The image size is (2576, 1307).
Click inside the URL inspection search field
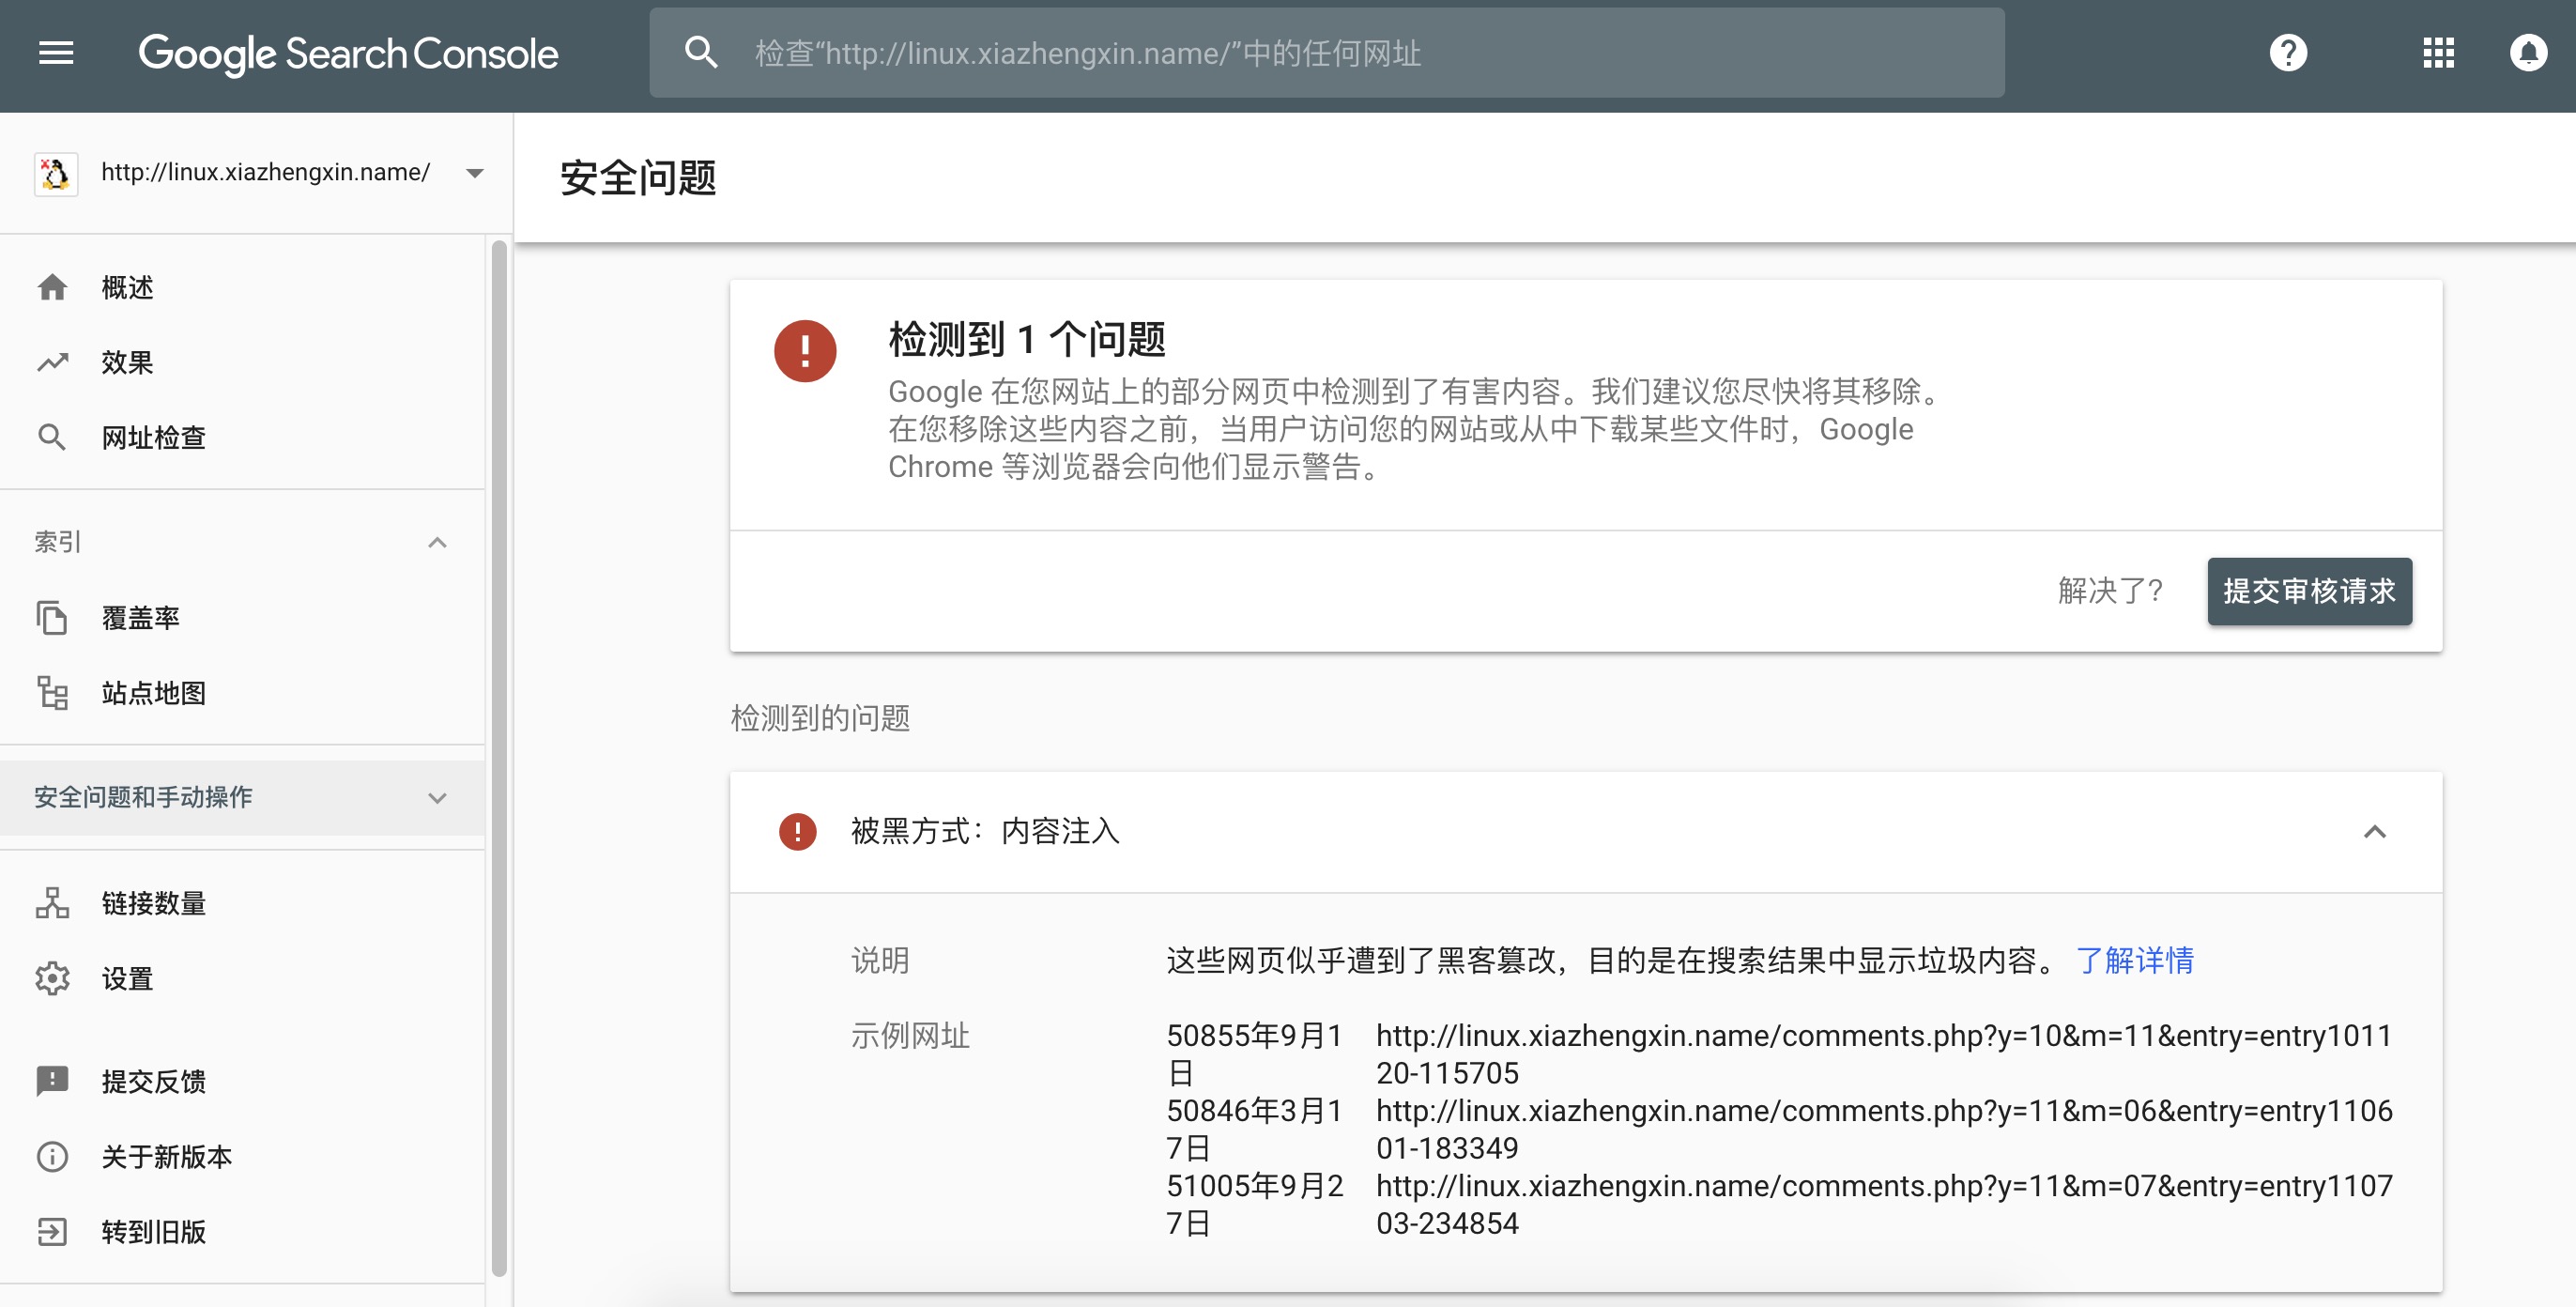click(x=1300, y=52)
